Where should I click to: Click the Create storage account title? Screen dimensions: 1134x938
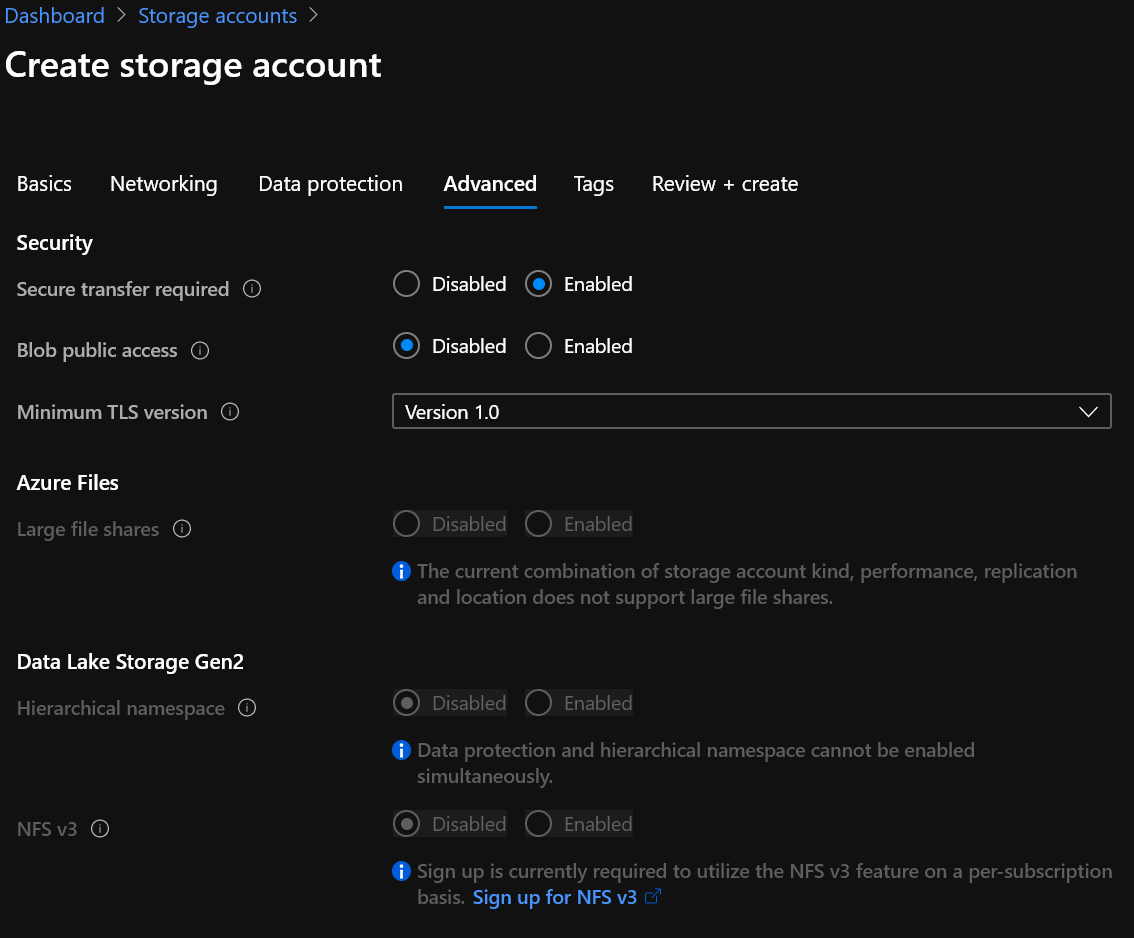coord(193,65)
